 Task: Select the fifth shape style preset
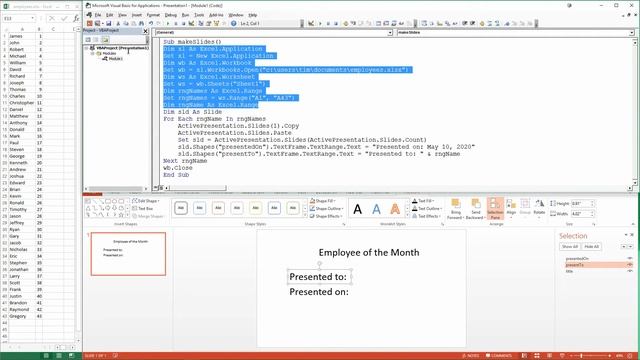point(256,208)
